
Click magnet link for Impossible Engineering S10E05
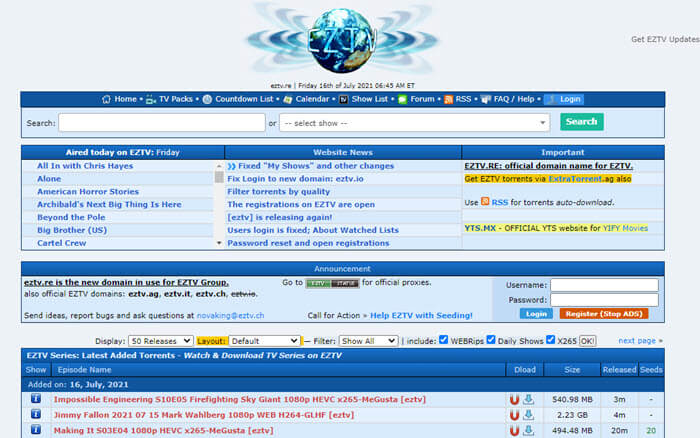point(514,400)
